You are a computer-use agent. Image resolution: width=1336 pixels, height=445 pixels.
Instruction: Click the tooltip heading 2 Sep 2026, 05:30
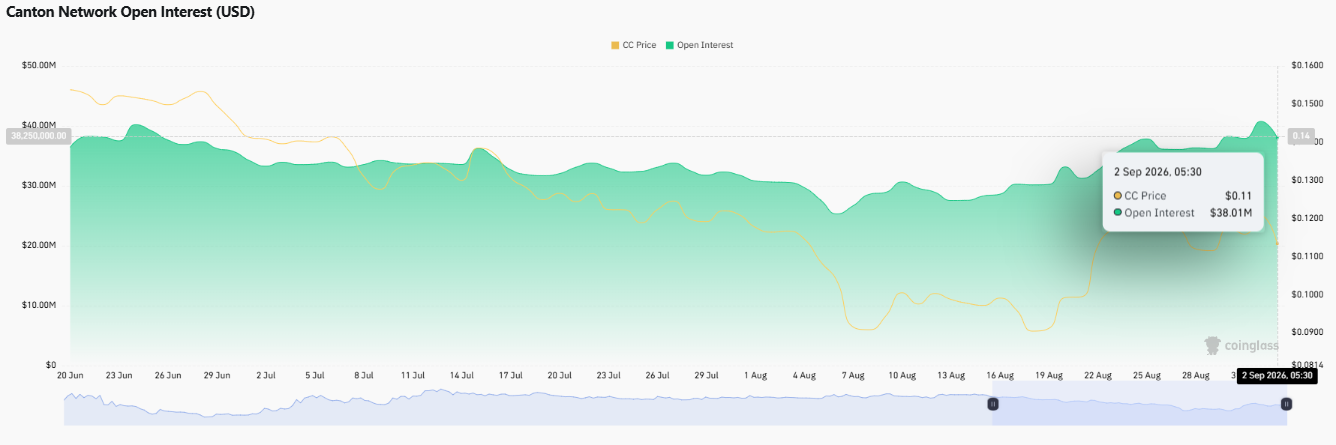(x=1158, y=172)
